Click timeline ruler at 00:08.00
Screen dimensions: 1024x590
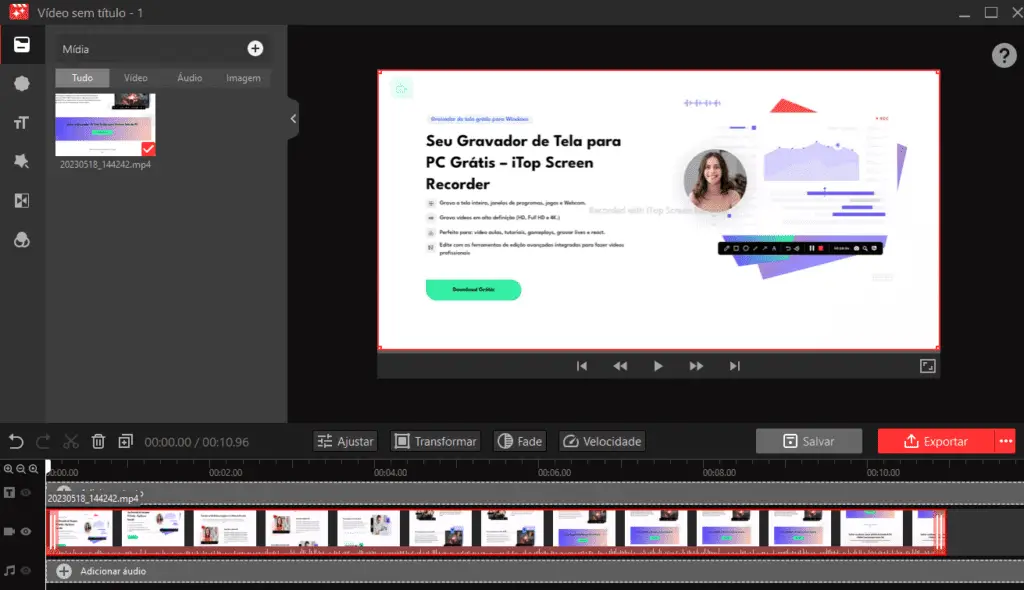[719, 472]
